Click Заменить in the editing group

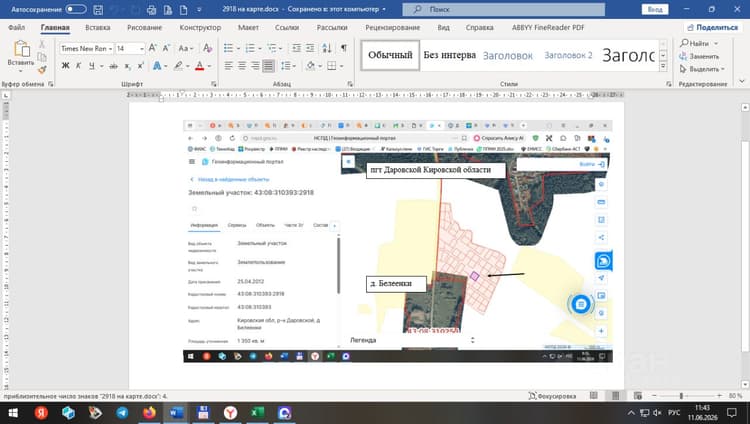click(699, 56)
